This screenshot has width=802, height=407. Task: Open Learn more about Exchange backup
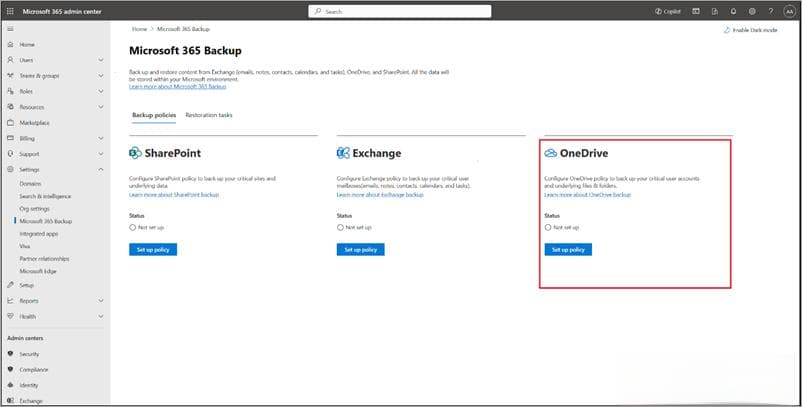pos(380,195)
